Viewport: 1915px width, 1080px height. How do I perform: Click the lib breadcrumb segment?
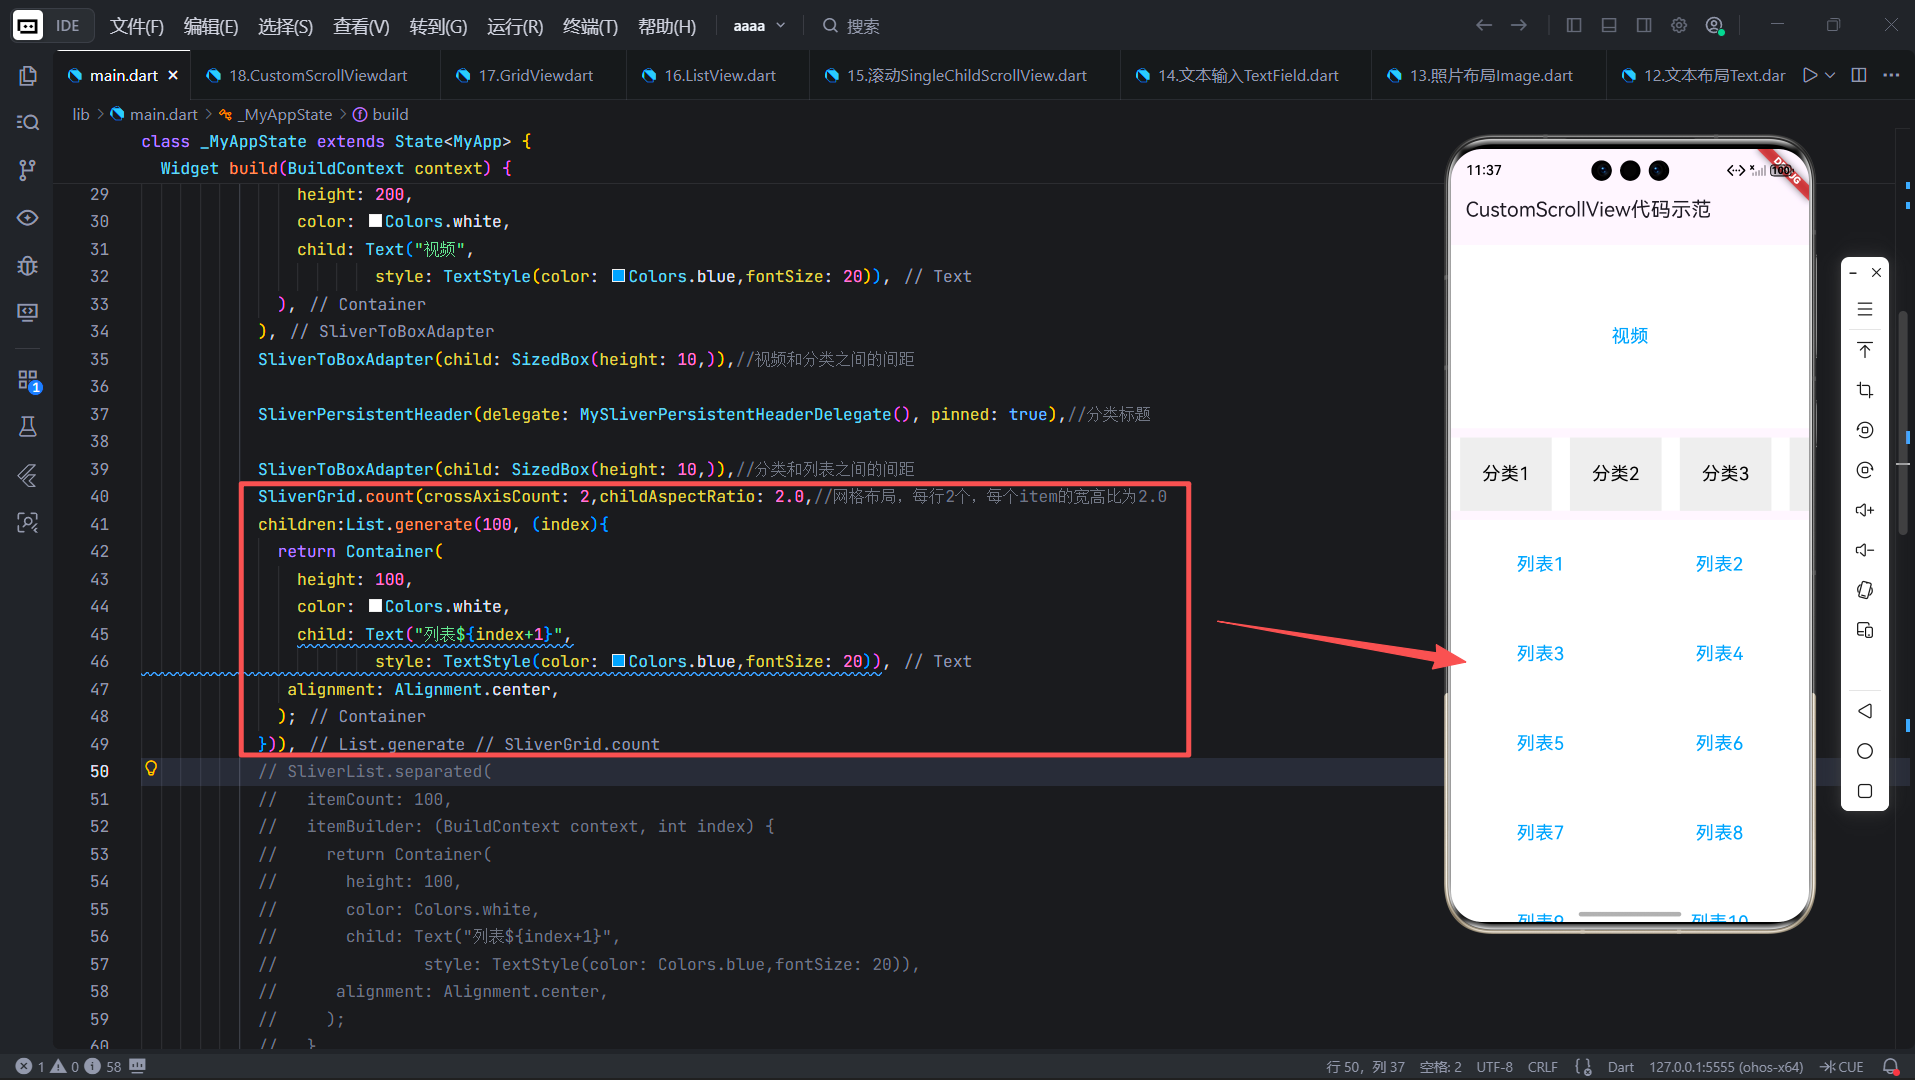[x=81, y=114]
